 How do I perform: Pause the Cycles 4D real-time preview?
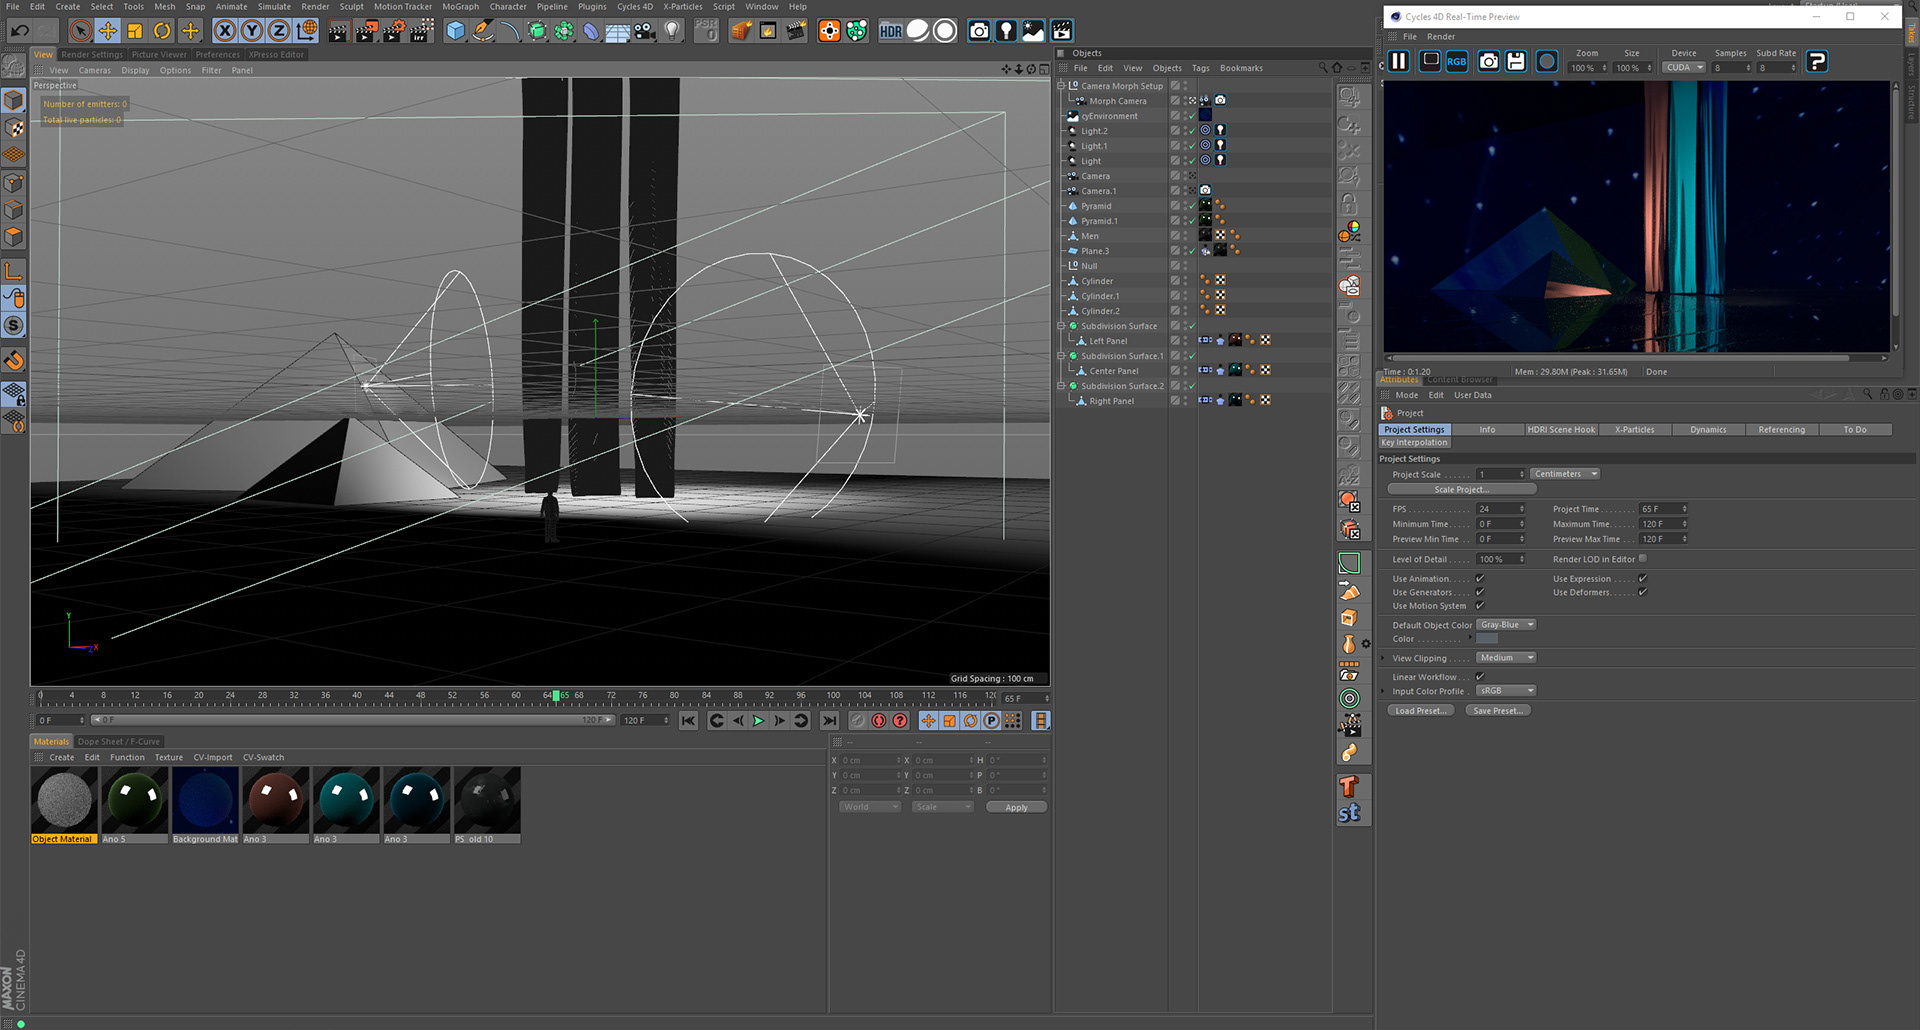(1399, 62)
